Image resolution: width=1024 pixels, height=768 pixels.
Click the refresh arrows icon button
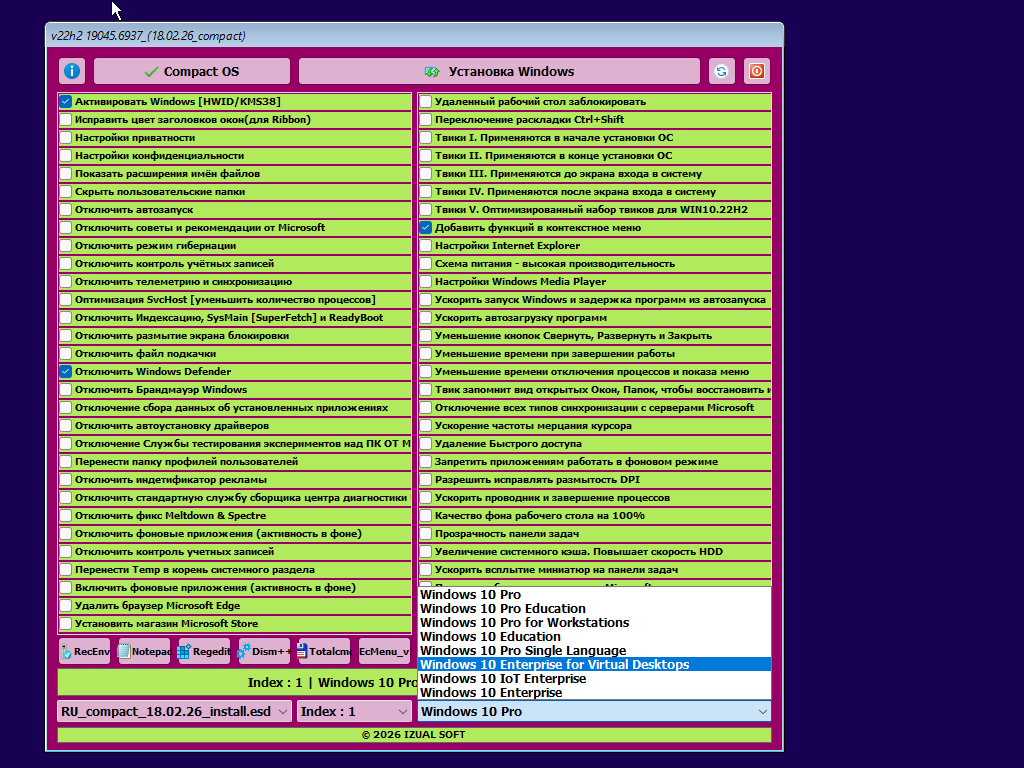click(721, 72)
